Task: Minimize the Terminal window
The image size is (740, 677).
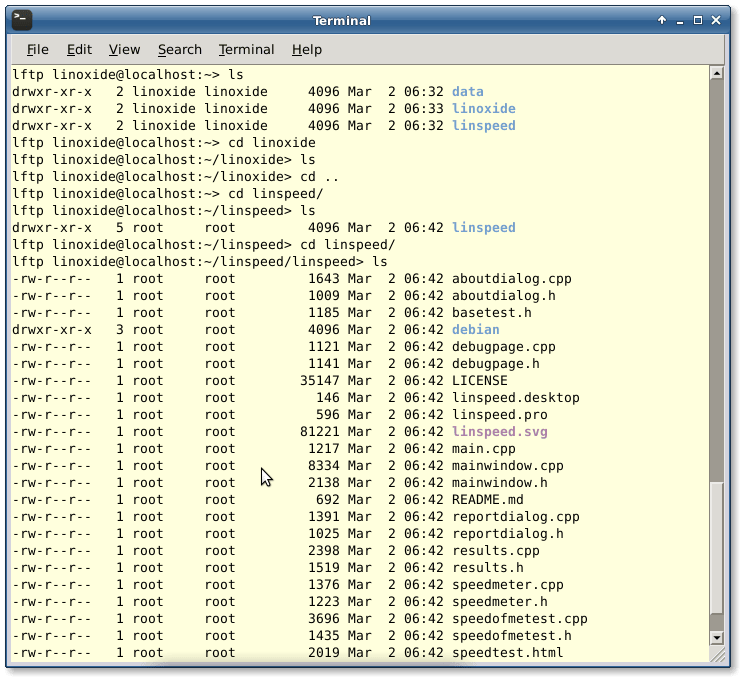Action: [x=680, y=20]
